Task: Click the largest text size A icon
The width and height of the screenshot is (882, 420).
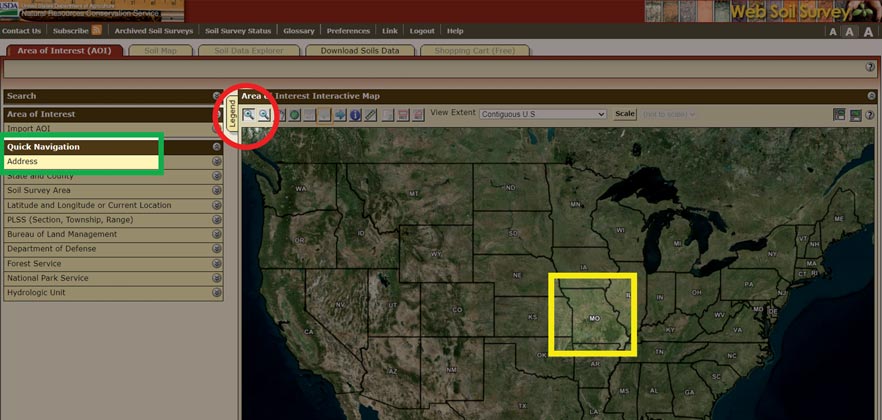Action: pos(868,32)
